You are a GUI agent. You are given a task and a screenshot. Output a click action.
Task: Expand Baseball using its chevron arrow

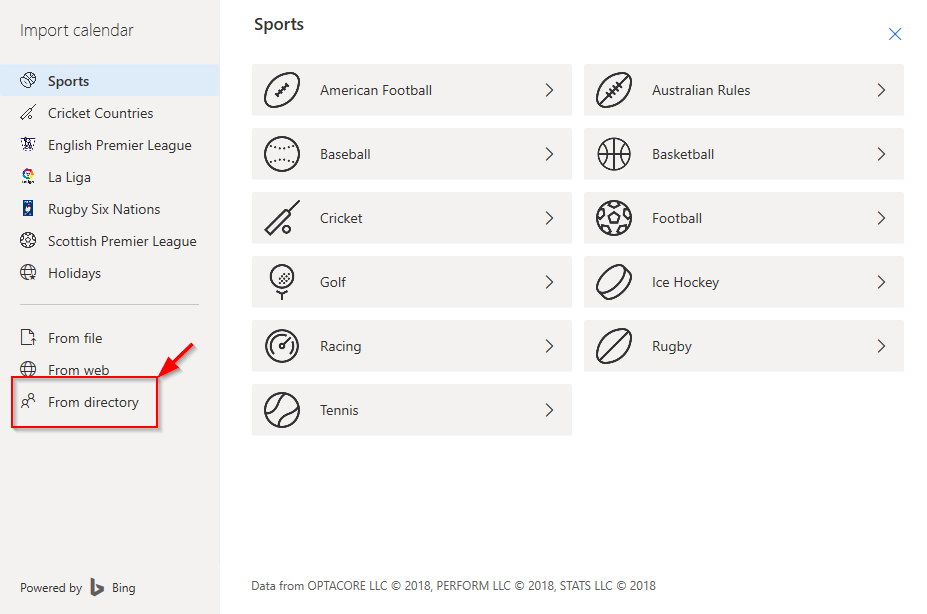coord(549,154)
